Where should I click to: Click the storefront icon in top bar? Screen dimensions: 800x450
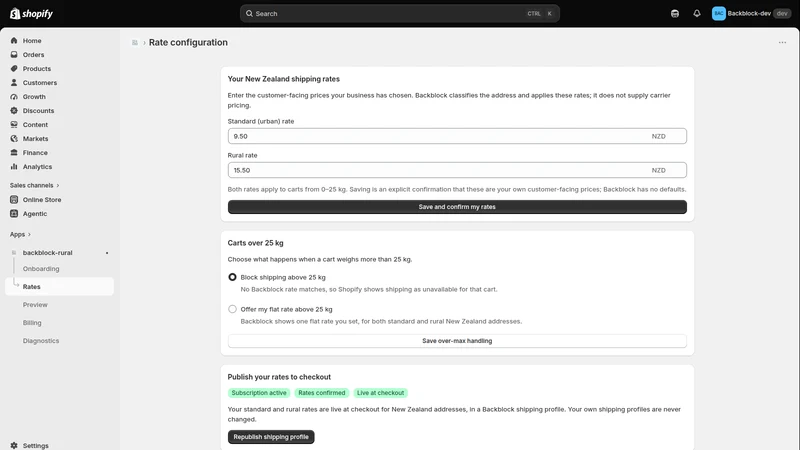point(674,14)
